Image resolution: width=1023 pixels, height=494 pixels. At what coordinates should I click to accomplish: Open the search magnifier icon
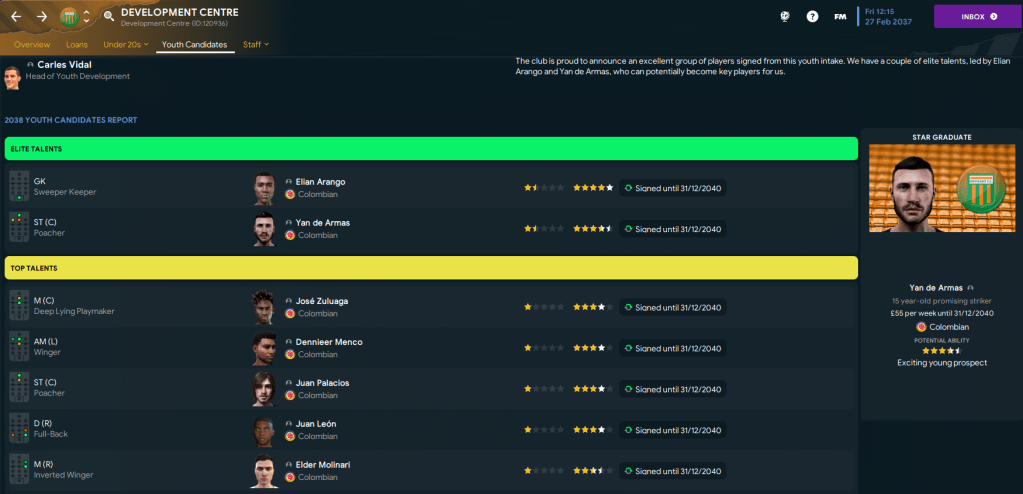(x=108, y=17)
